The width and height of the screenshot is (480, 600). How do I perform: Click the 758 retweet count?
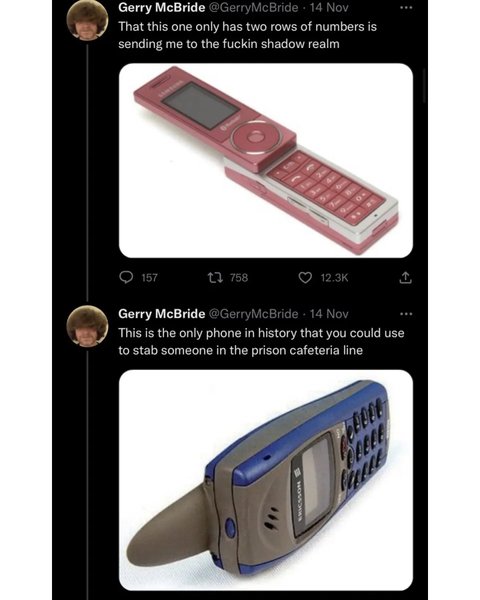coord(239,278)
